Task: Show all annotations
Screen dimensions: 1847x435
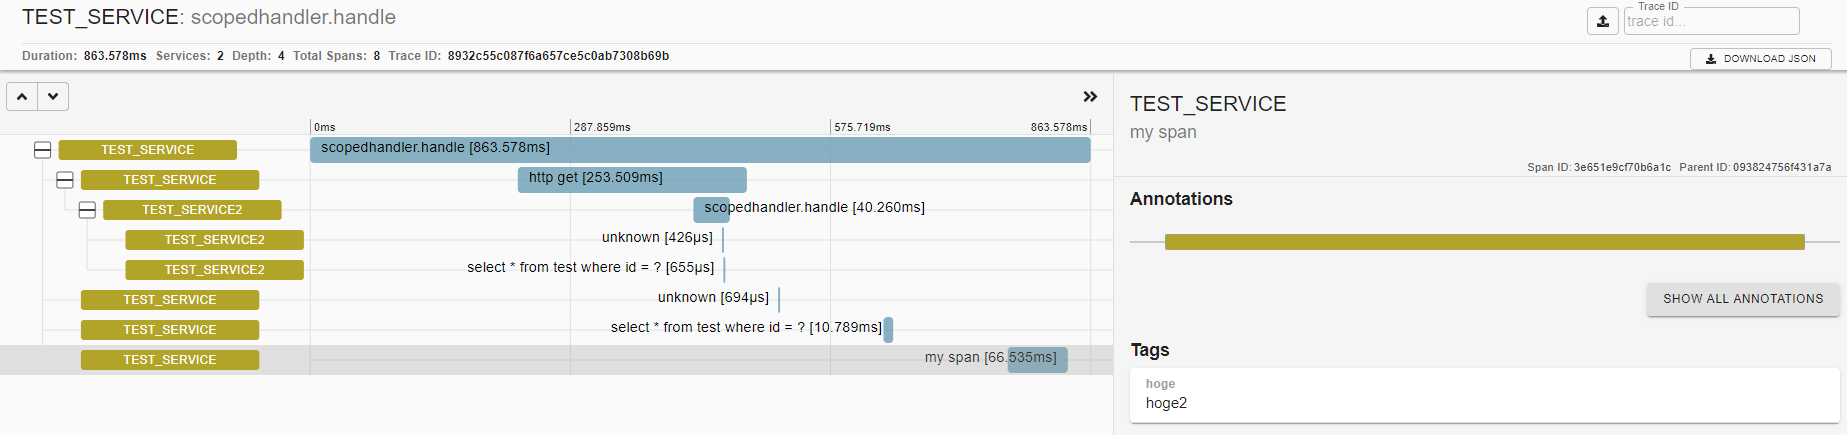Action: [1743, 299]
